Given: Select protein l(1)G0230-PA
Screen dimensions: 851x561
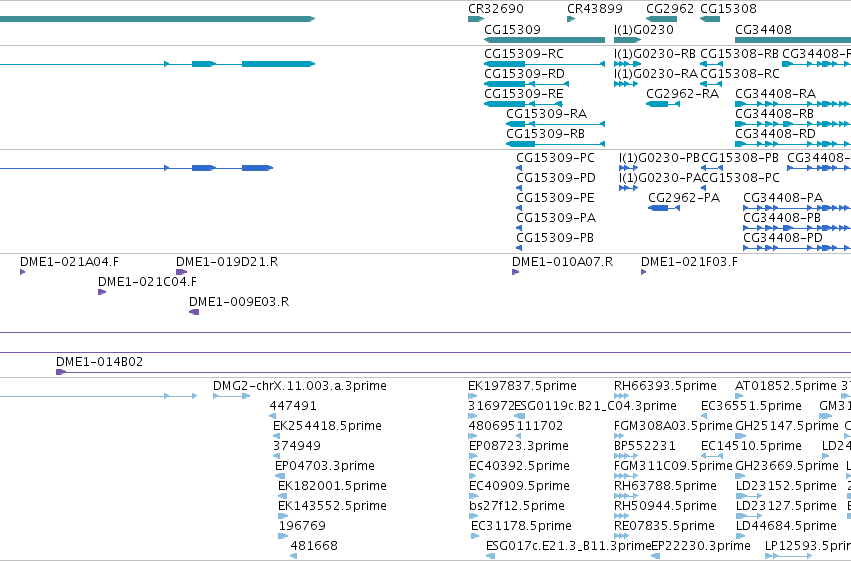Looking at the screenshot, I should pyautogui.click(x=628, y=188).
